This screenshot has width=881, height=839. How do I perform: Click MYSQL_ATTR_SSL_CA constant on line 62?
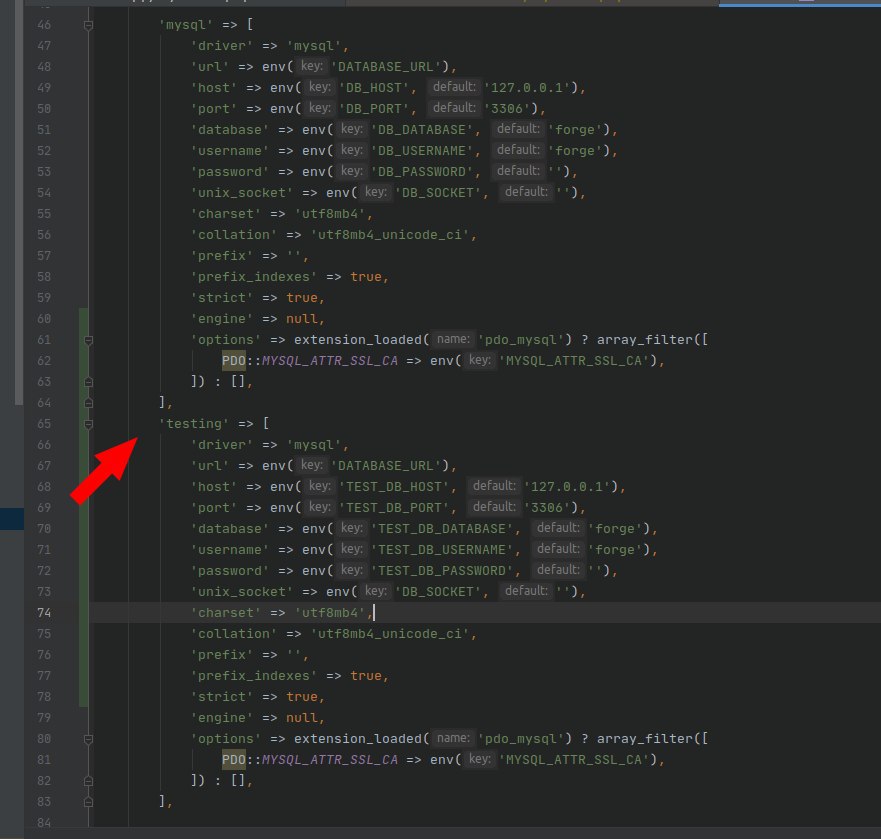tap(330, 360)
